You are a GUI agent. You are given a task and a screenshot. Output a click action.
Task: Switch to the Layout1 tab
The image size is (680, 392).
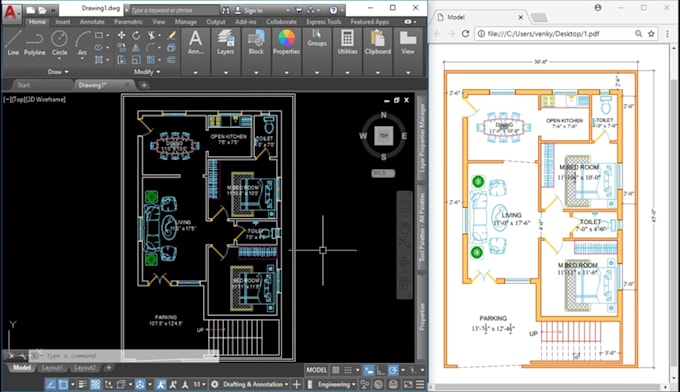point(52,368)
